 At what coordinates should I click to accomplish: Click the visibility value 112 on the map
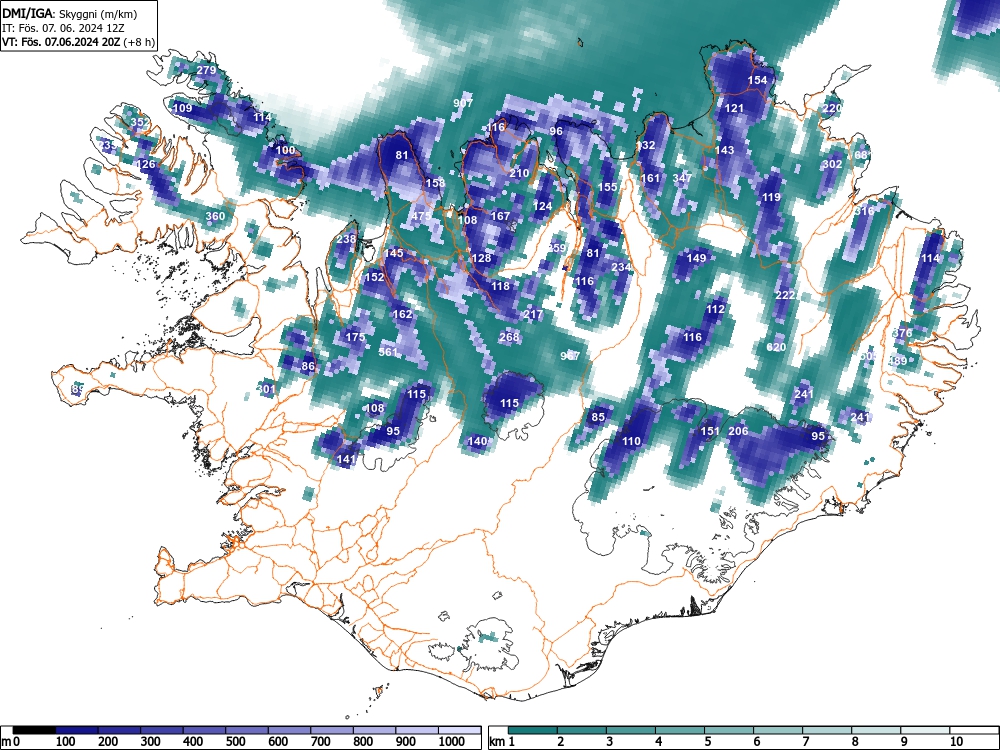pos(716,309)
